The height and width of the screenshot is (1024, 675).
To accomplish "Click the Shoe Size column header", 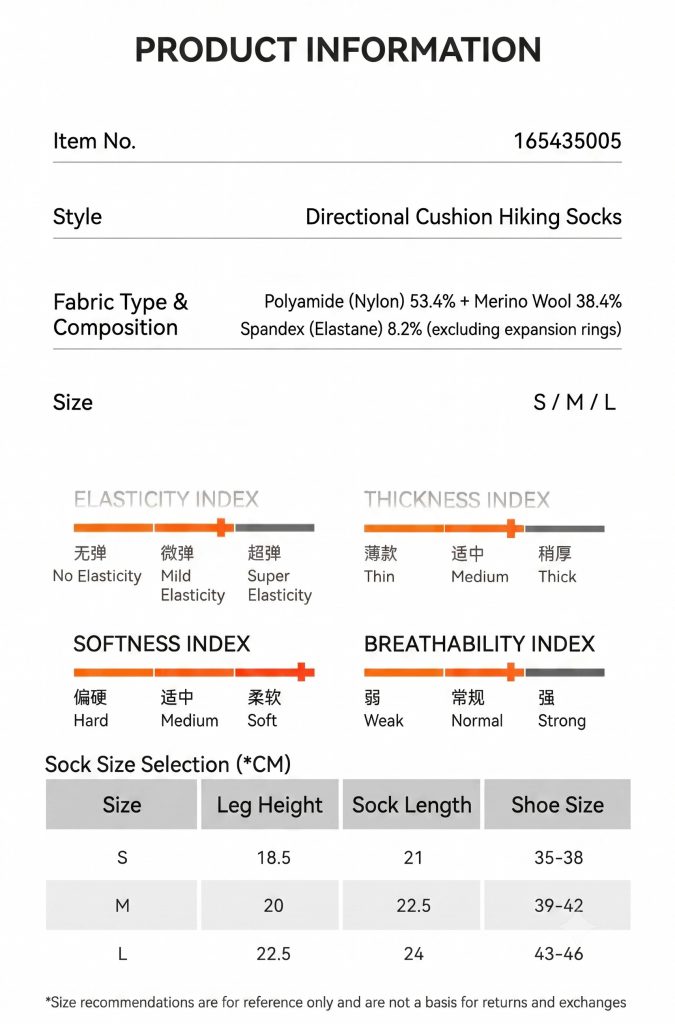I will click(557, 805).
